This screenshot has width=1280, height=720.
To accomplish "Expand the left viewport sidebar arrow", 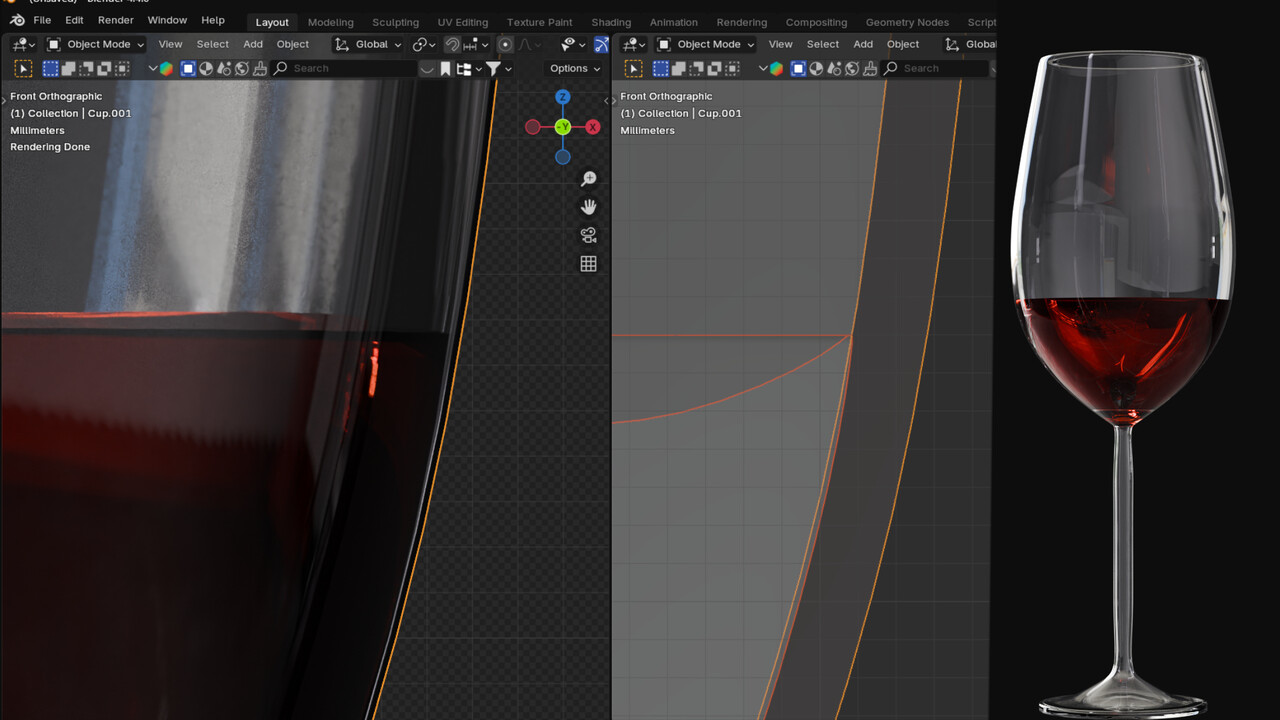I will pyautogui.click(x=607, y=101).
